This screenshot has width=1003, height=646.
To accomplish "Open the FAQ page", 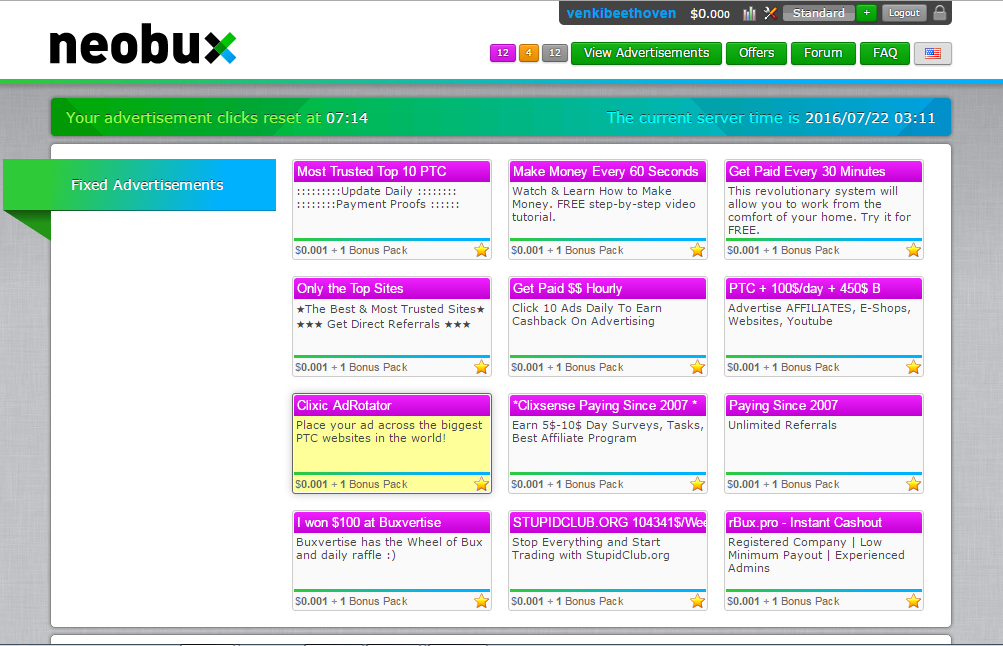I will [x=885, y=53].
